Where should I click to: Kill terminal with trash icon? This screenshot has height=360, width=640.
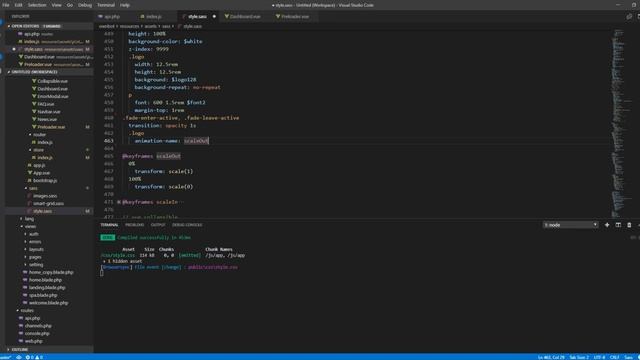pyautogui.click(x=629, y=225)
